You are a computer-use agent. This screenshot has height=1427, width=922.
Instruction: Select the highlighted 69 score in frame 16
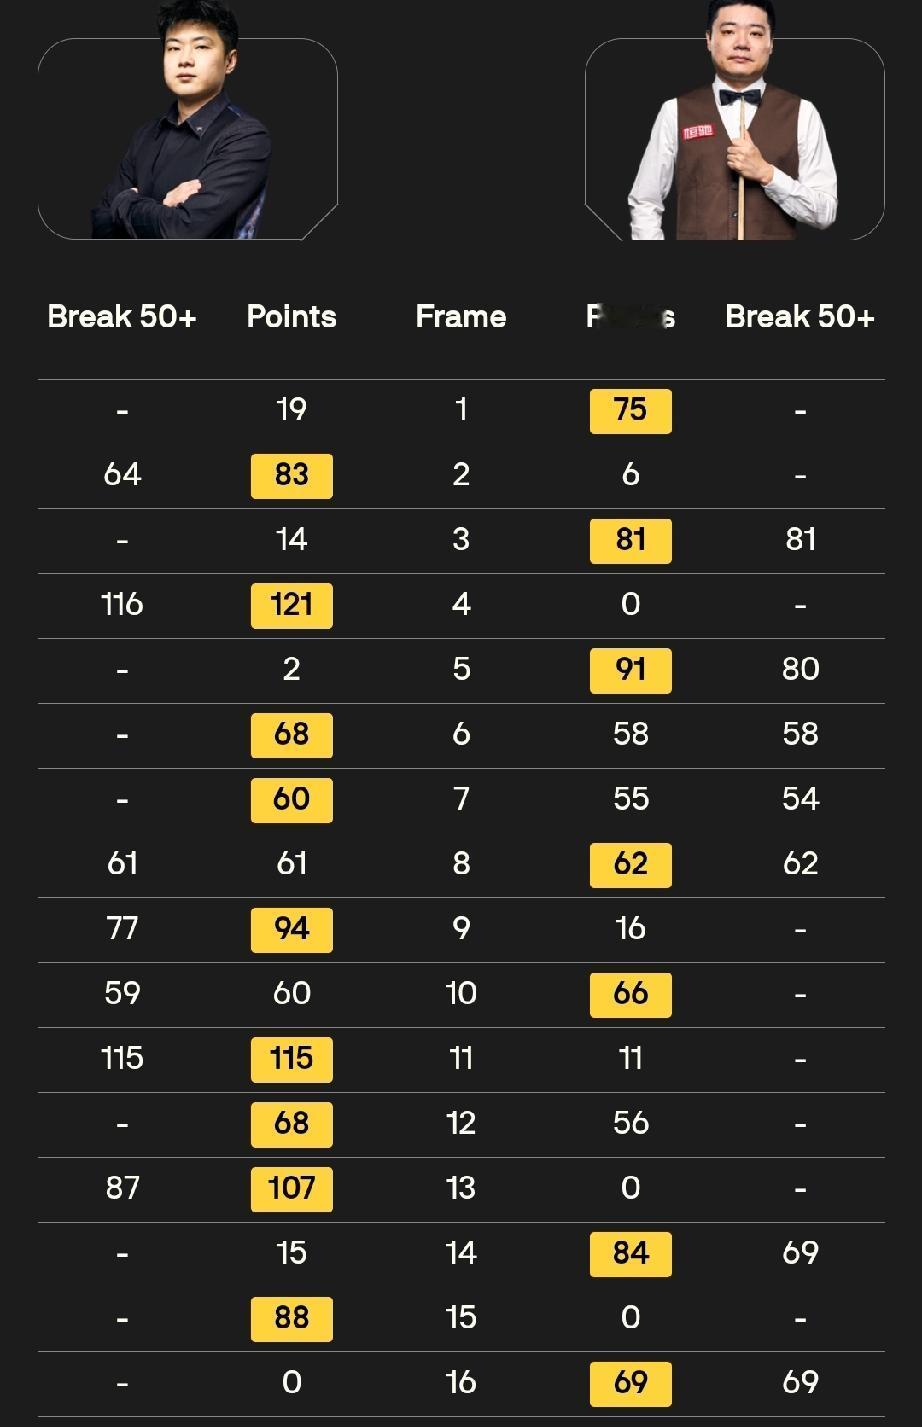(631, 1383)
